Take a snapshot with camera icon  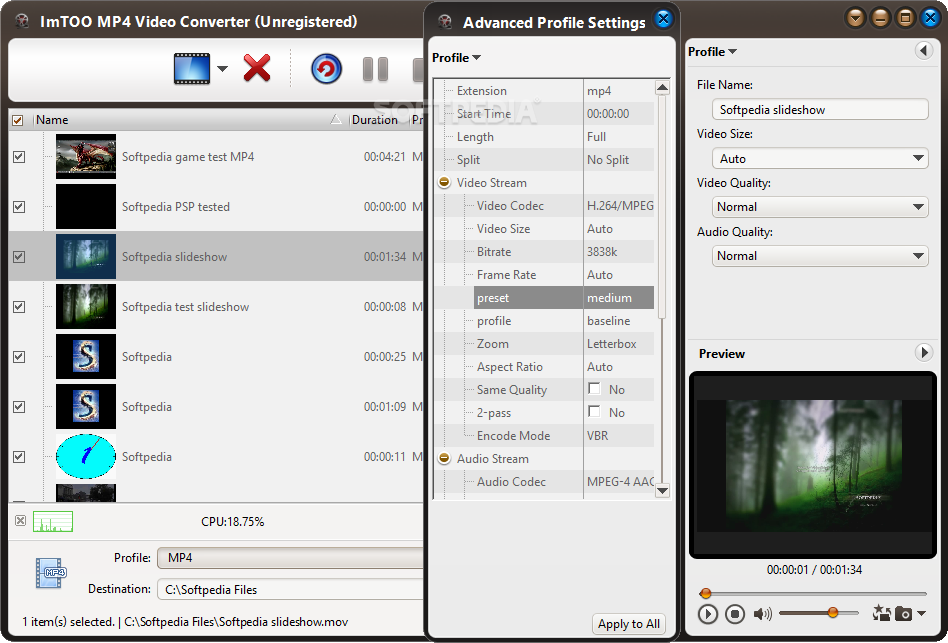[903, 614]
